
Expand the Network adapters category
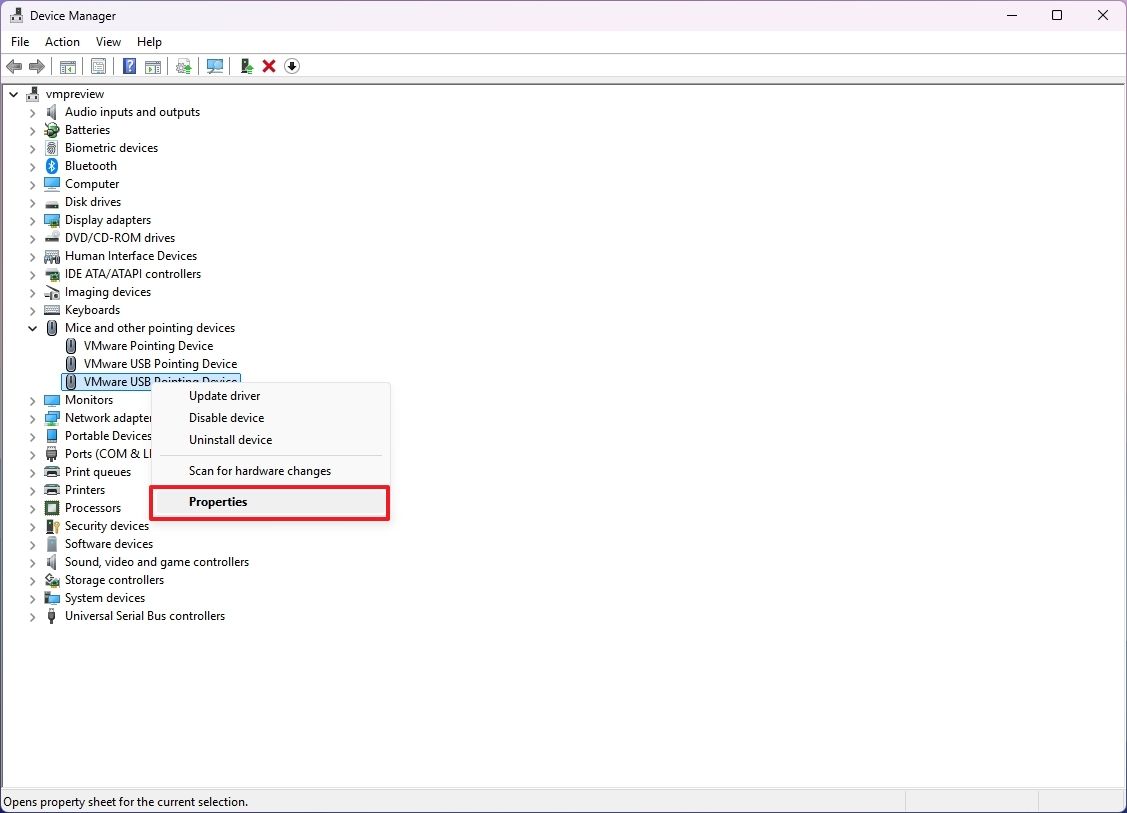click(32, 418)
